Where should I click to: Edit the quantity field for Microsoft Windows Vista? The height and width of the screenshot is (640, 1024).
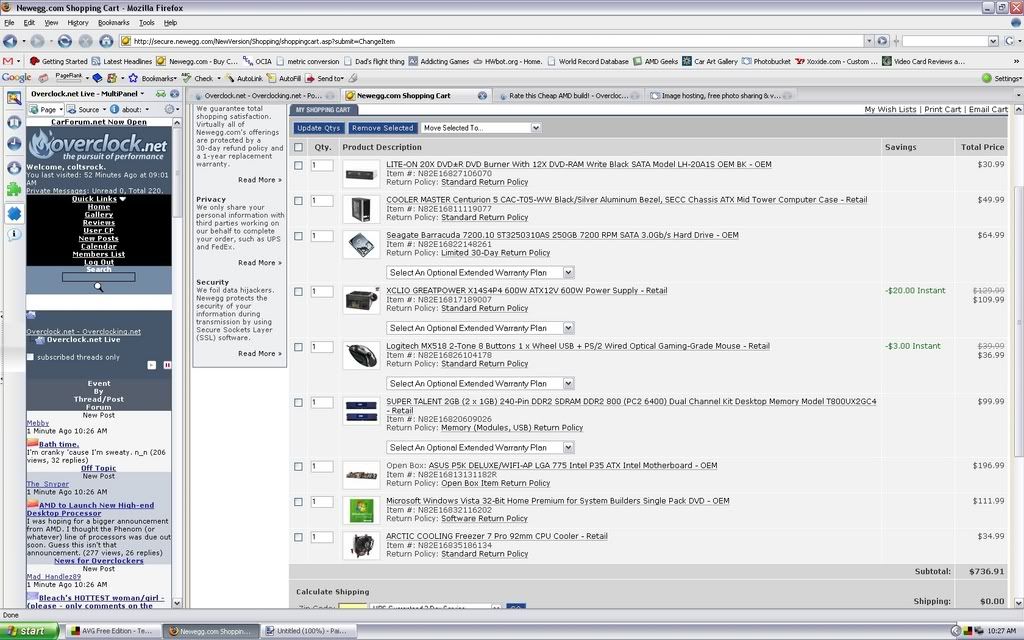coord(322,502)
